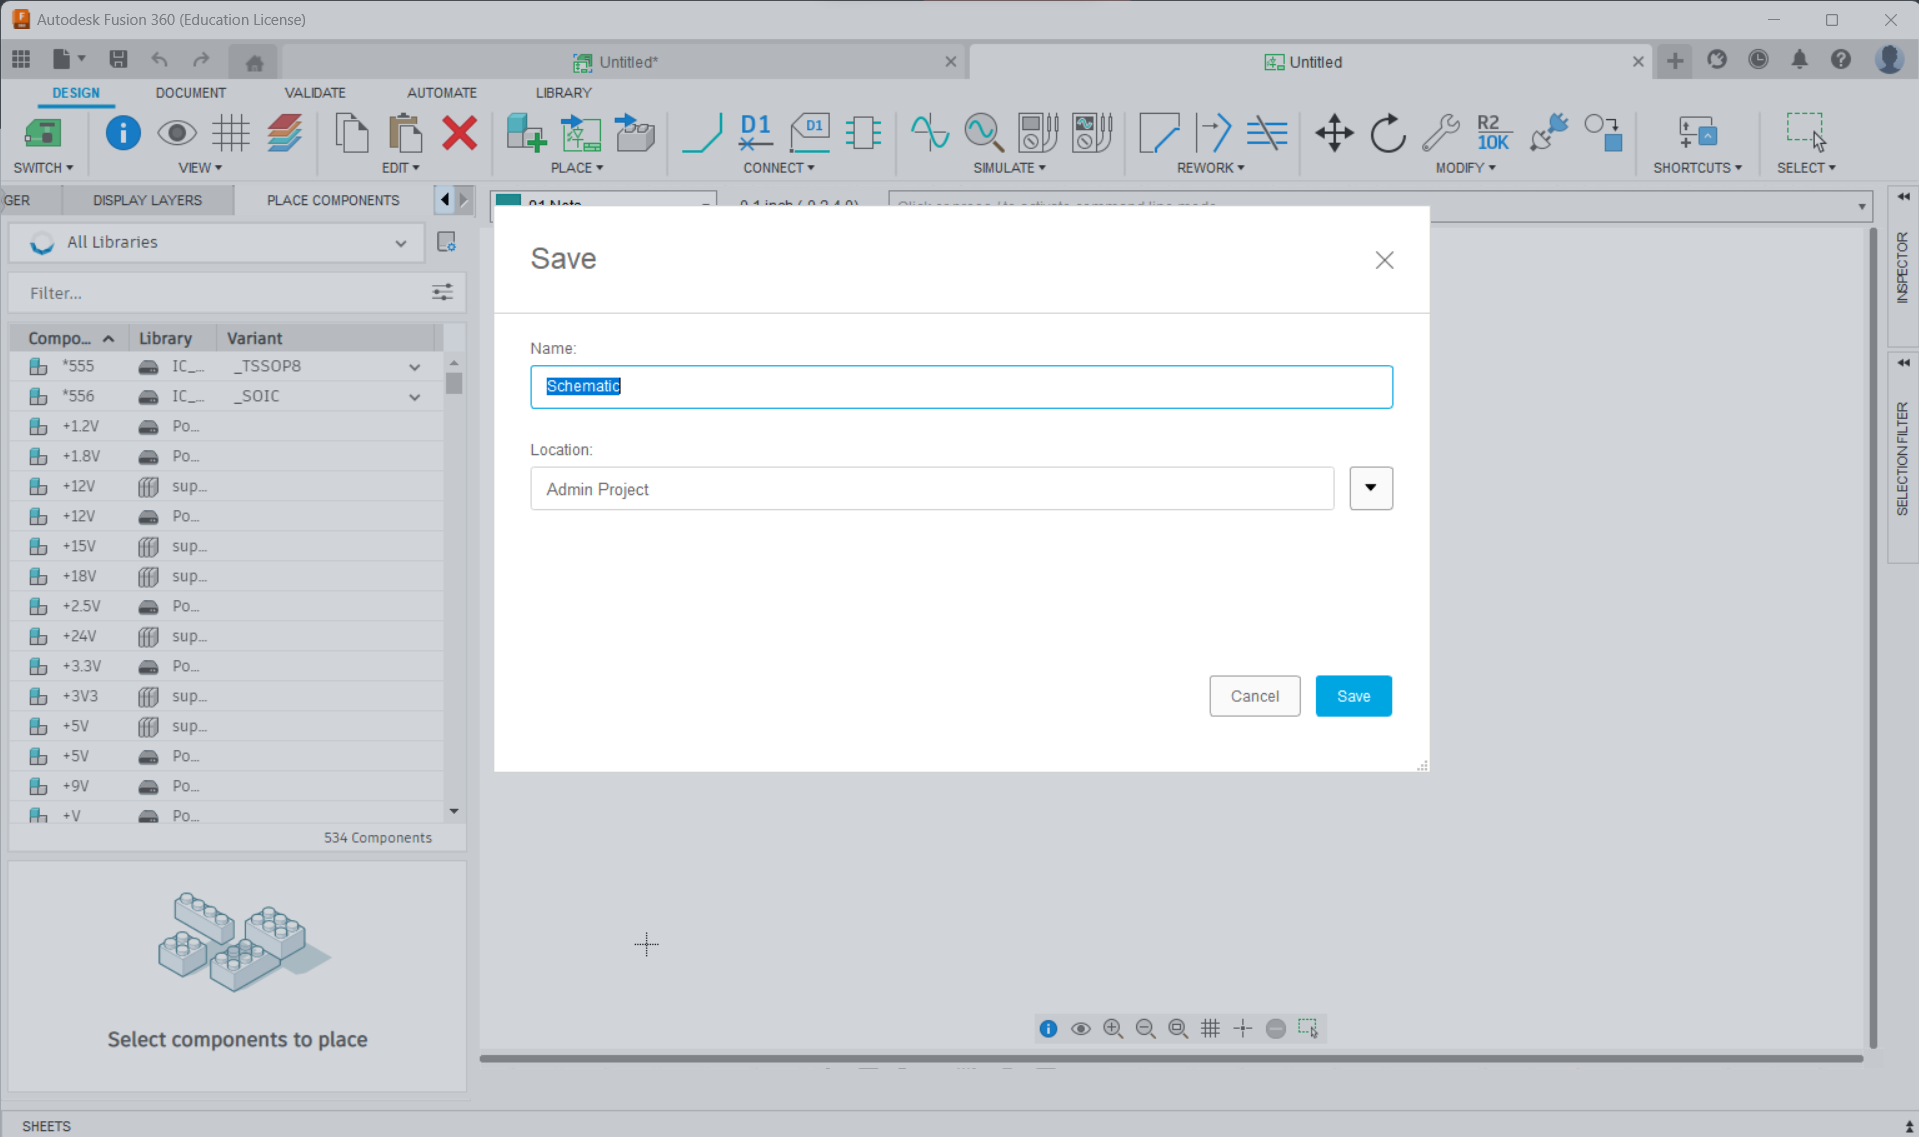Toggle the eye icon in bottom bar
Image resolution: width=1919 pixels, height=1137 pixels.
coord(1080,1028)
